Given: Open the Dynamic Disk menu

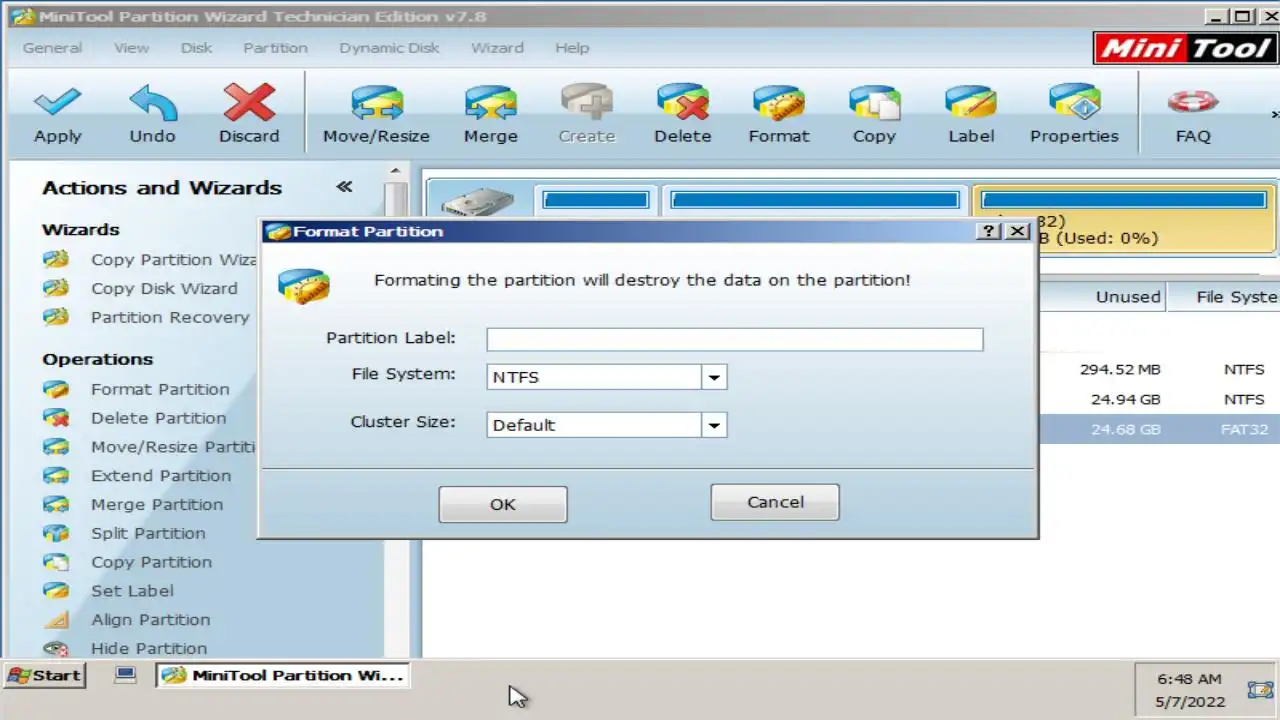Looking at the screenshot, I should tap(389, 48).
